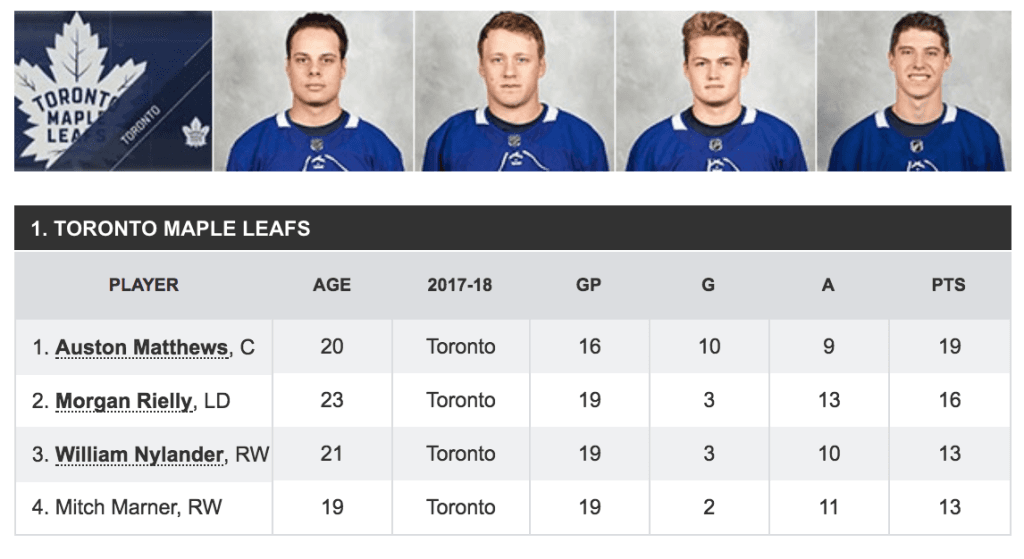Click the PLAYER column header
The height and width of the screenshot is (559, 1024).
[144, 285]
